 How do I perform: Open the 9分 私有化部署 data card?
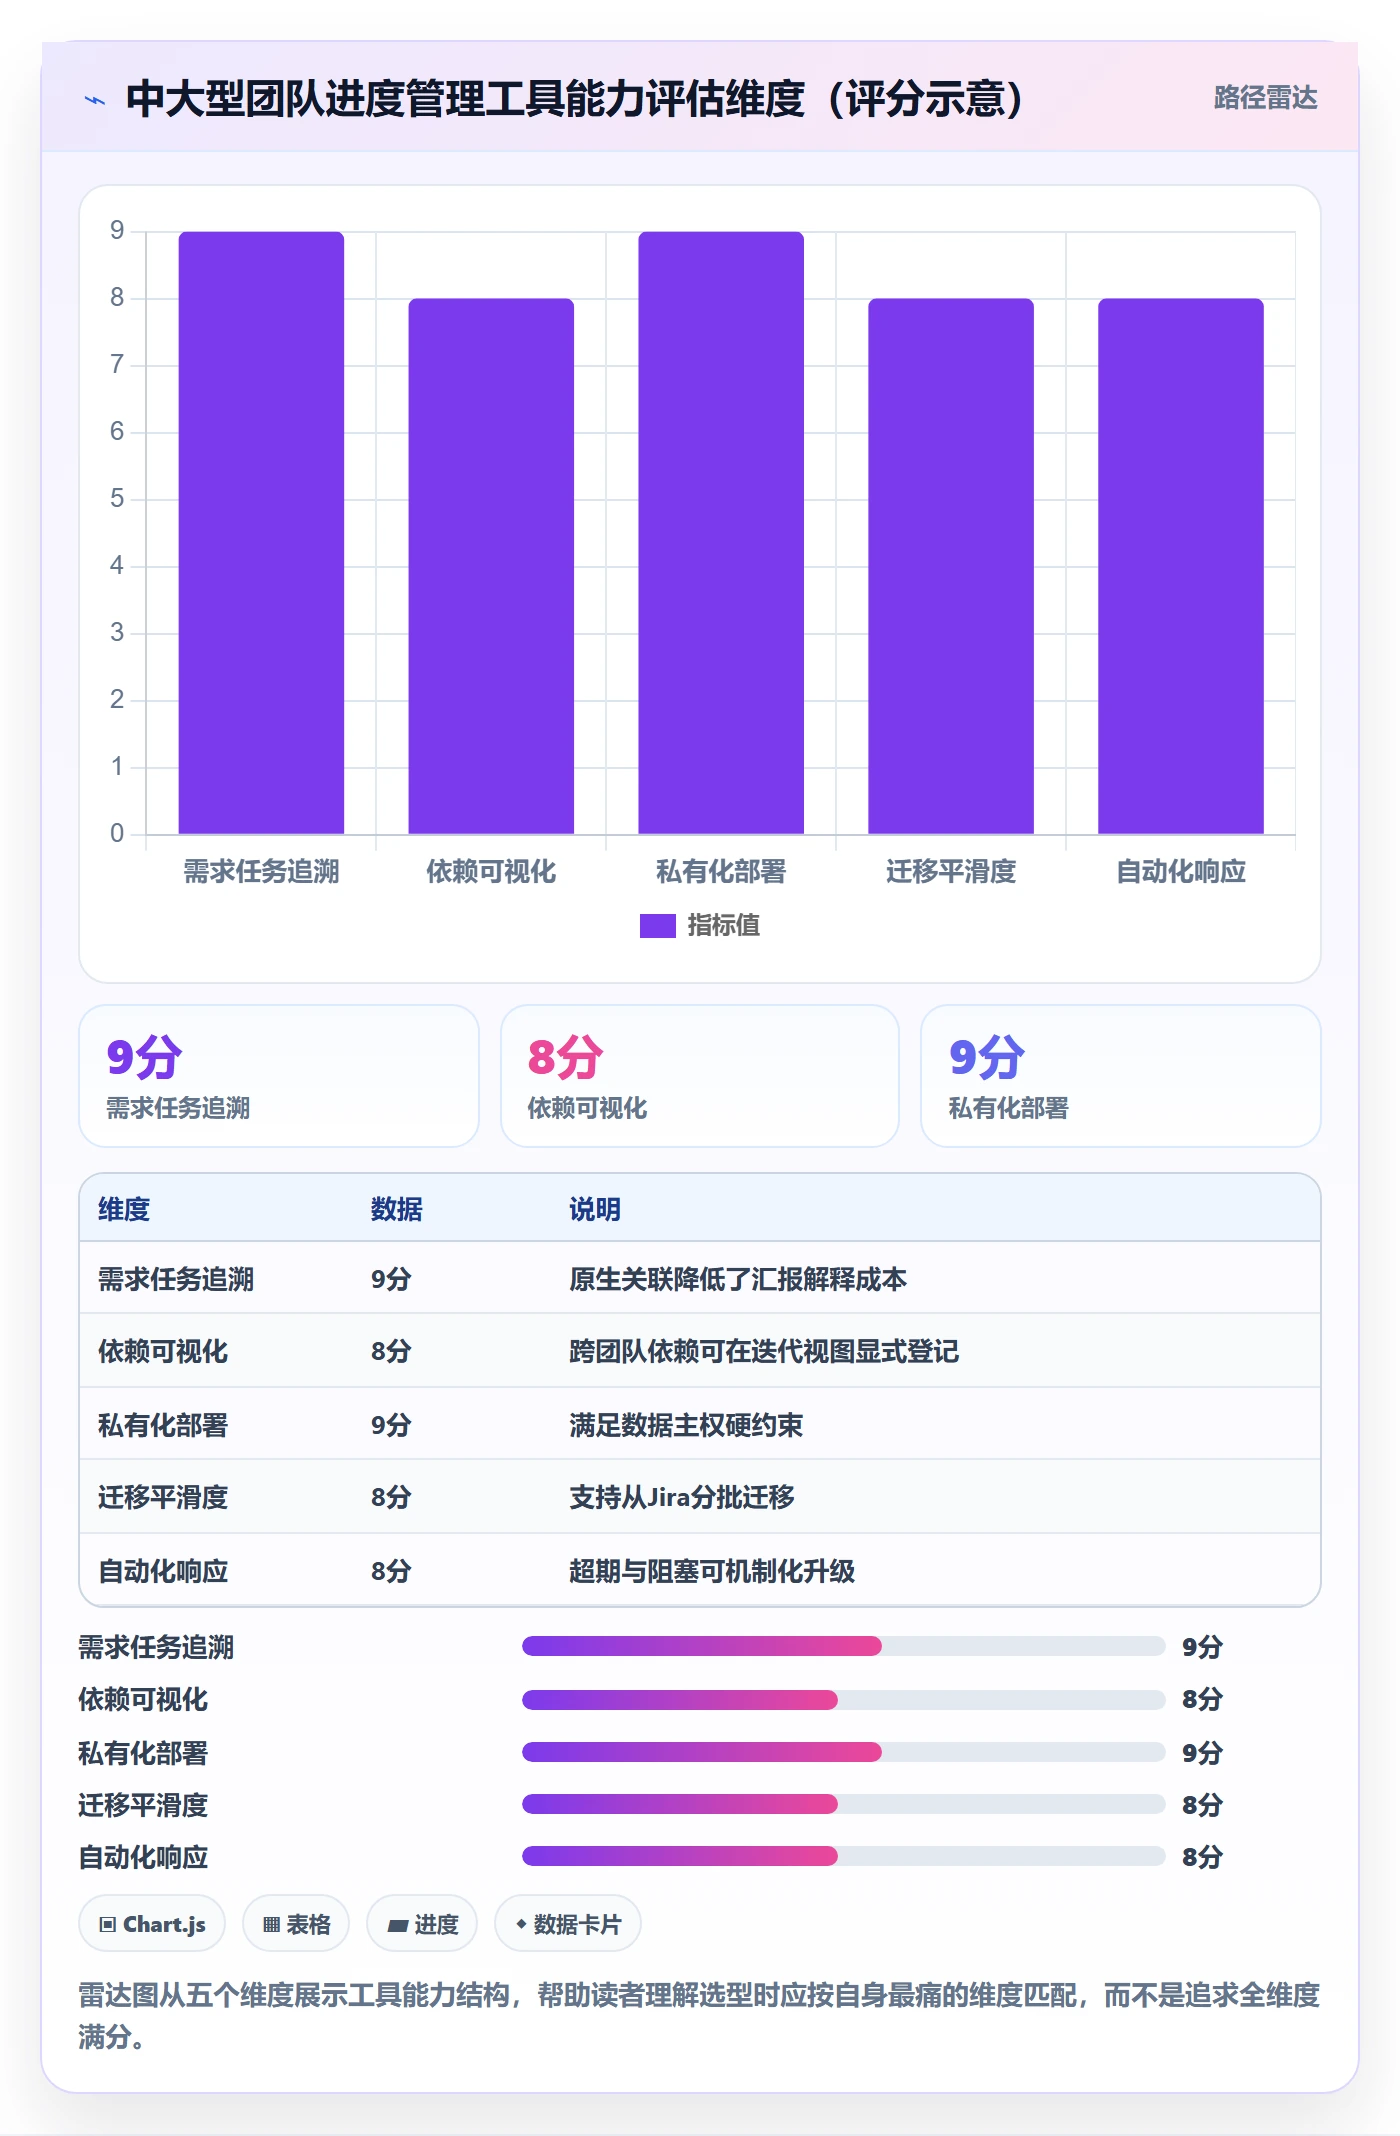1121,1076
